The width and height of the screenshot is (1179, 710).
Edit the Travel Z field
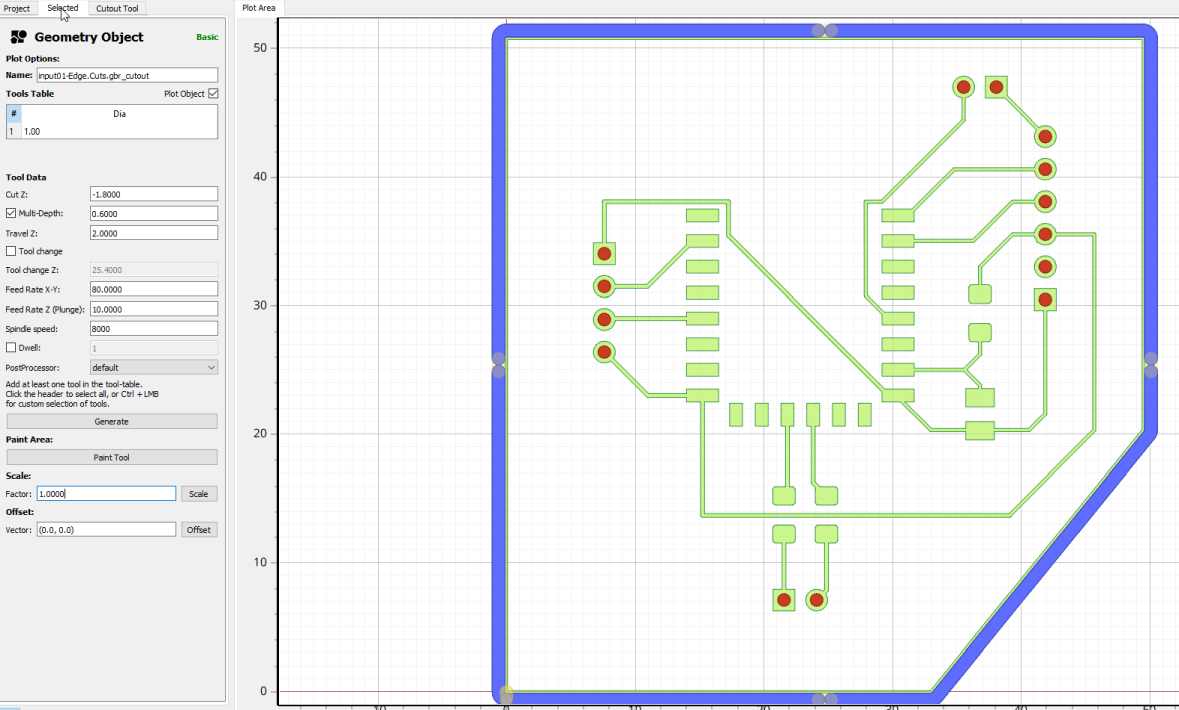tap(153, 233)
